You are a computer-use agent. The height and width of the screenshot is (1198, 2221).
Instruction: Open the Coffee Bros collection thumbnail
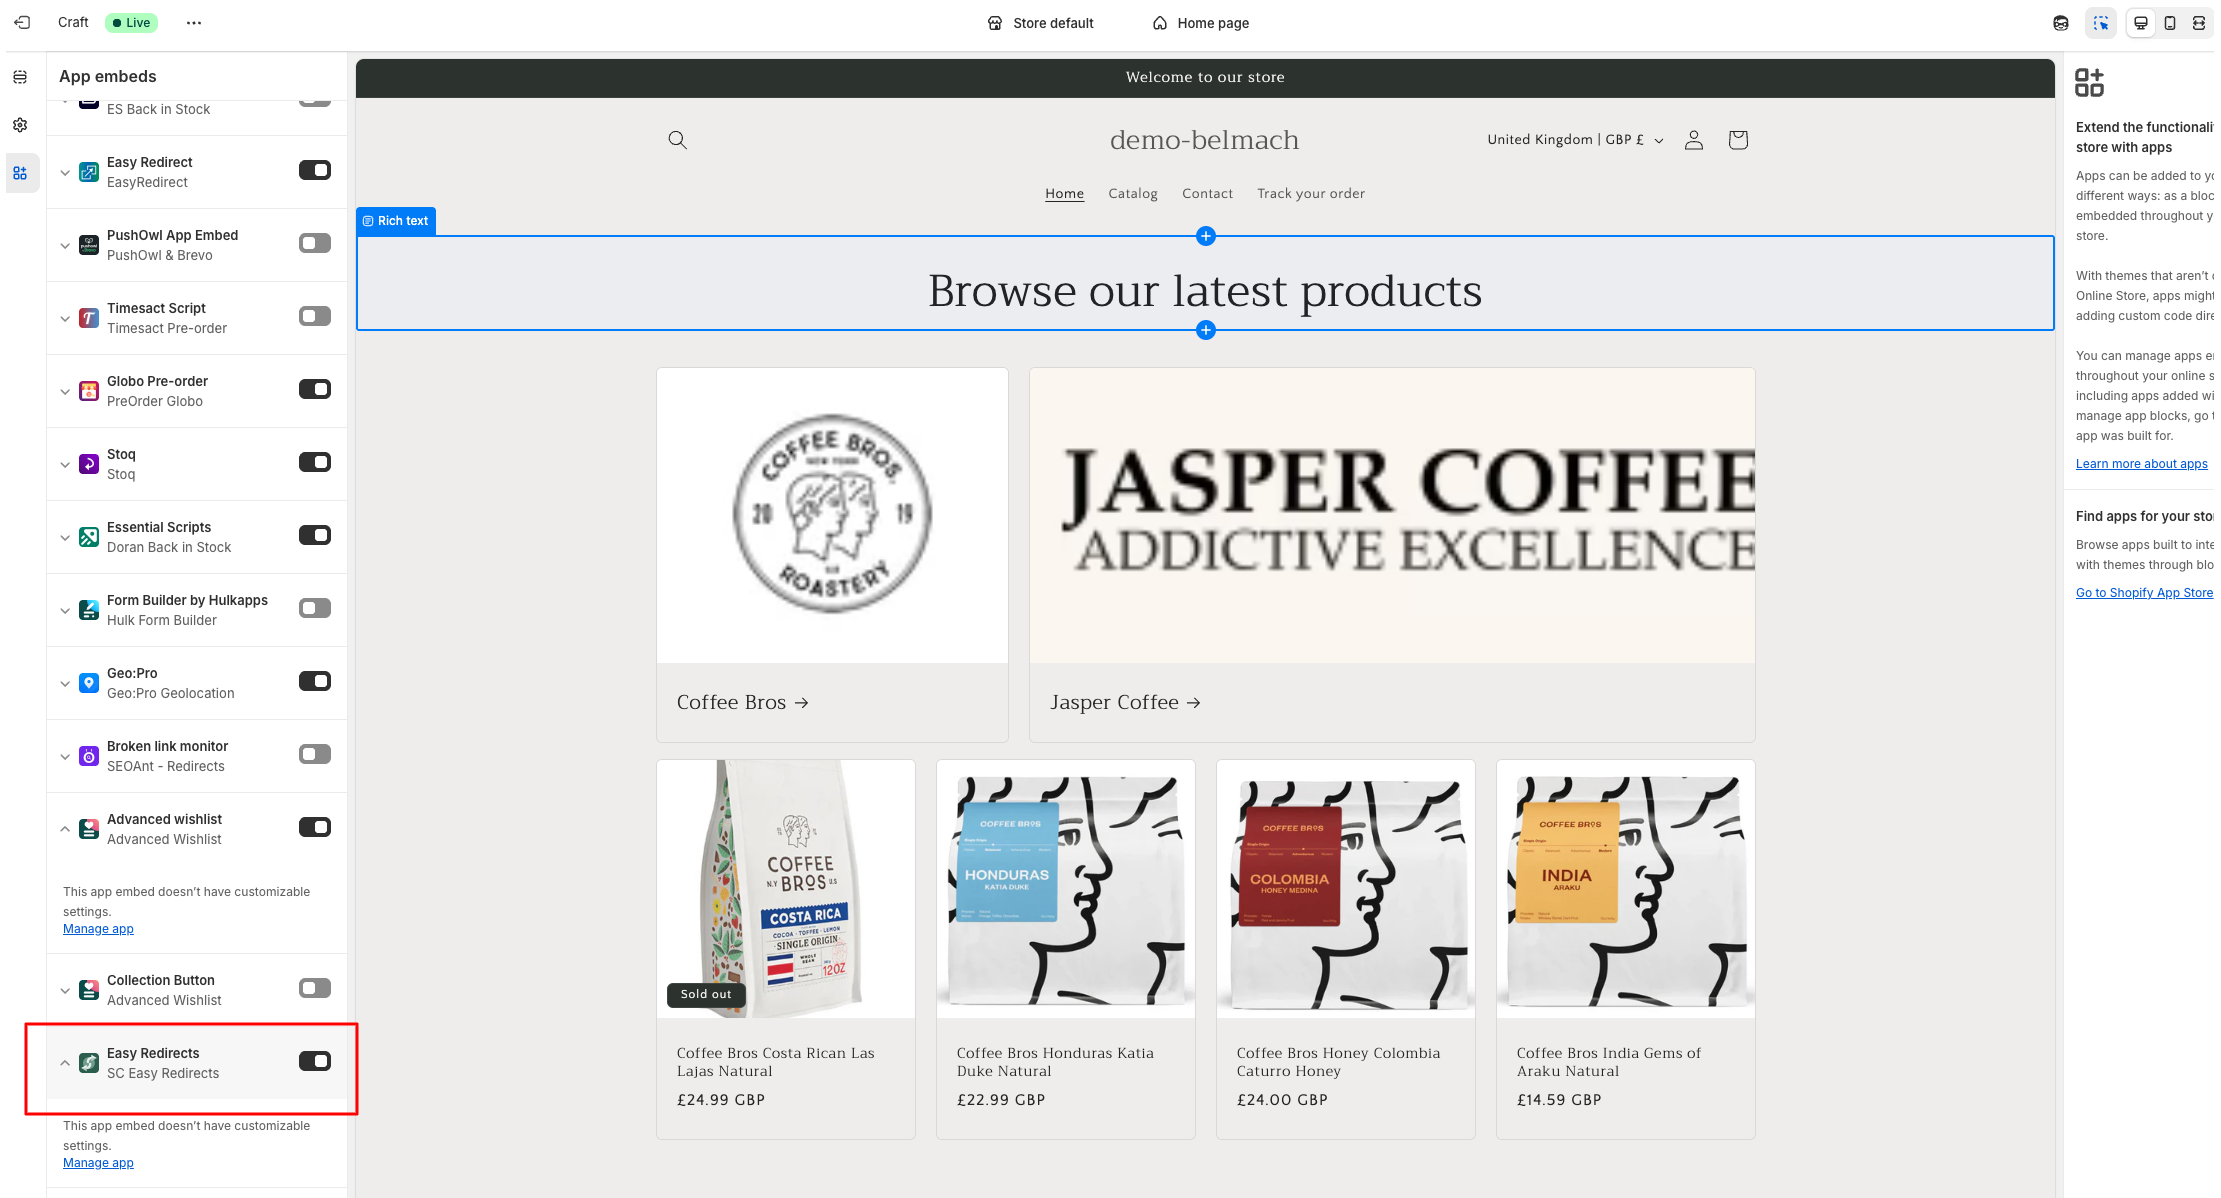(x=832, y=515)
